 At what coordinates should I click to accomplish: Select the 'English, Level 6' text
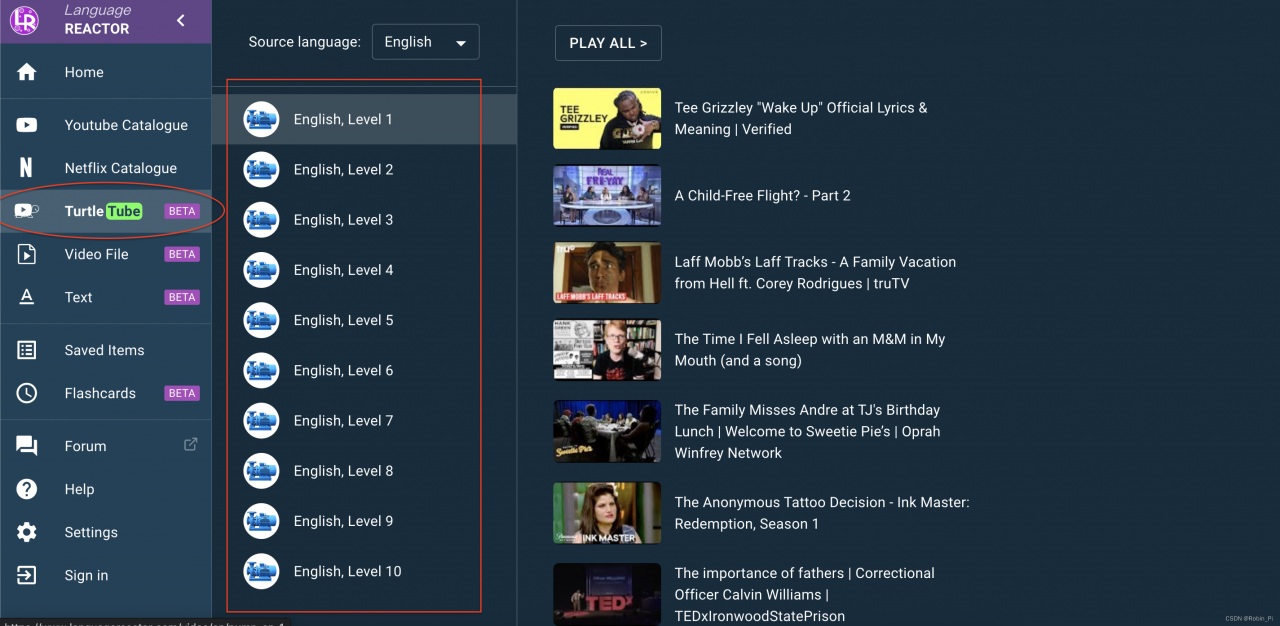[x=343, y=370]
